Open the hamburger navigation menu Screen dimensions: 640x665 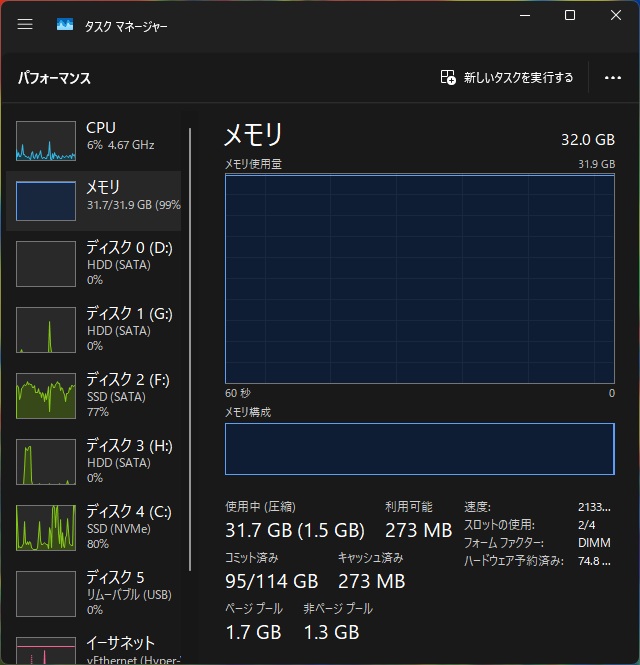25,25
